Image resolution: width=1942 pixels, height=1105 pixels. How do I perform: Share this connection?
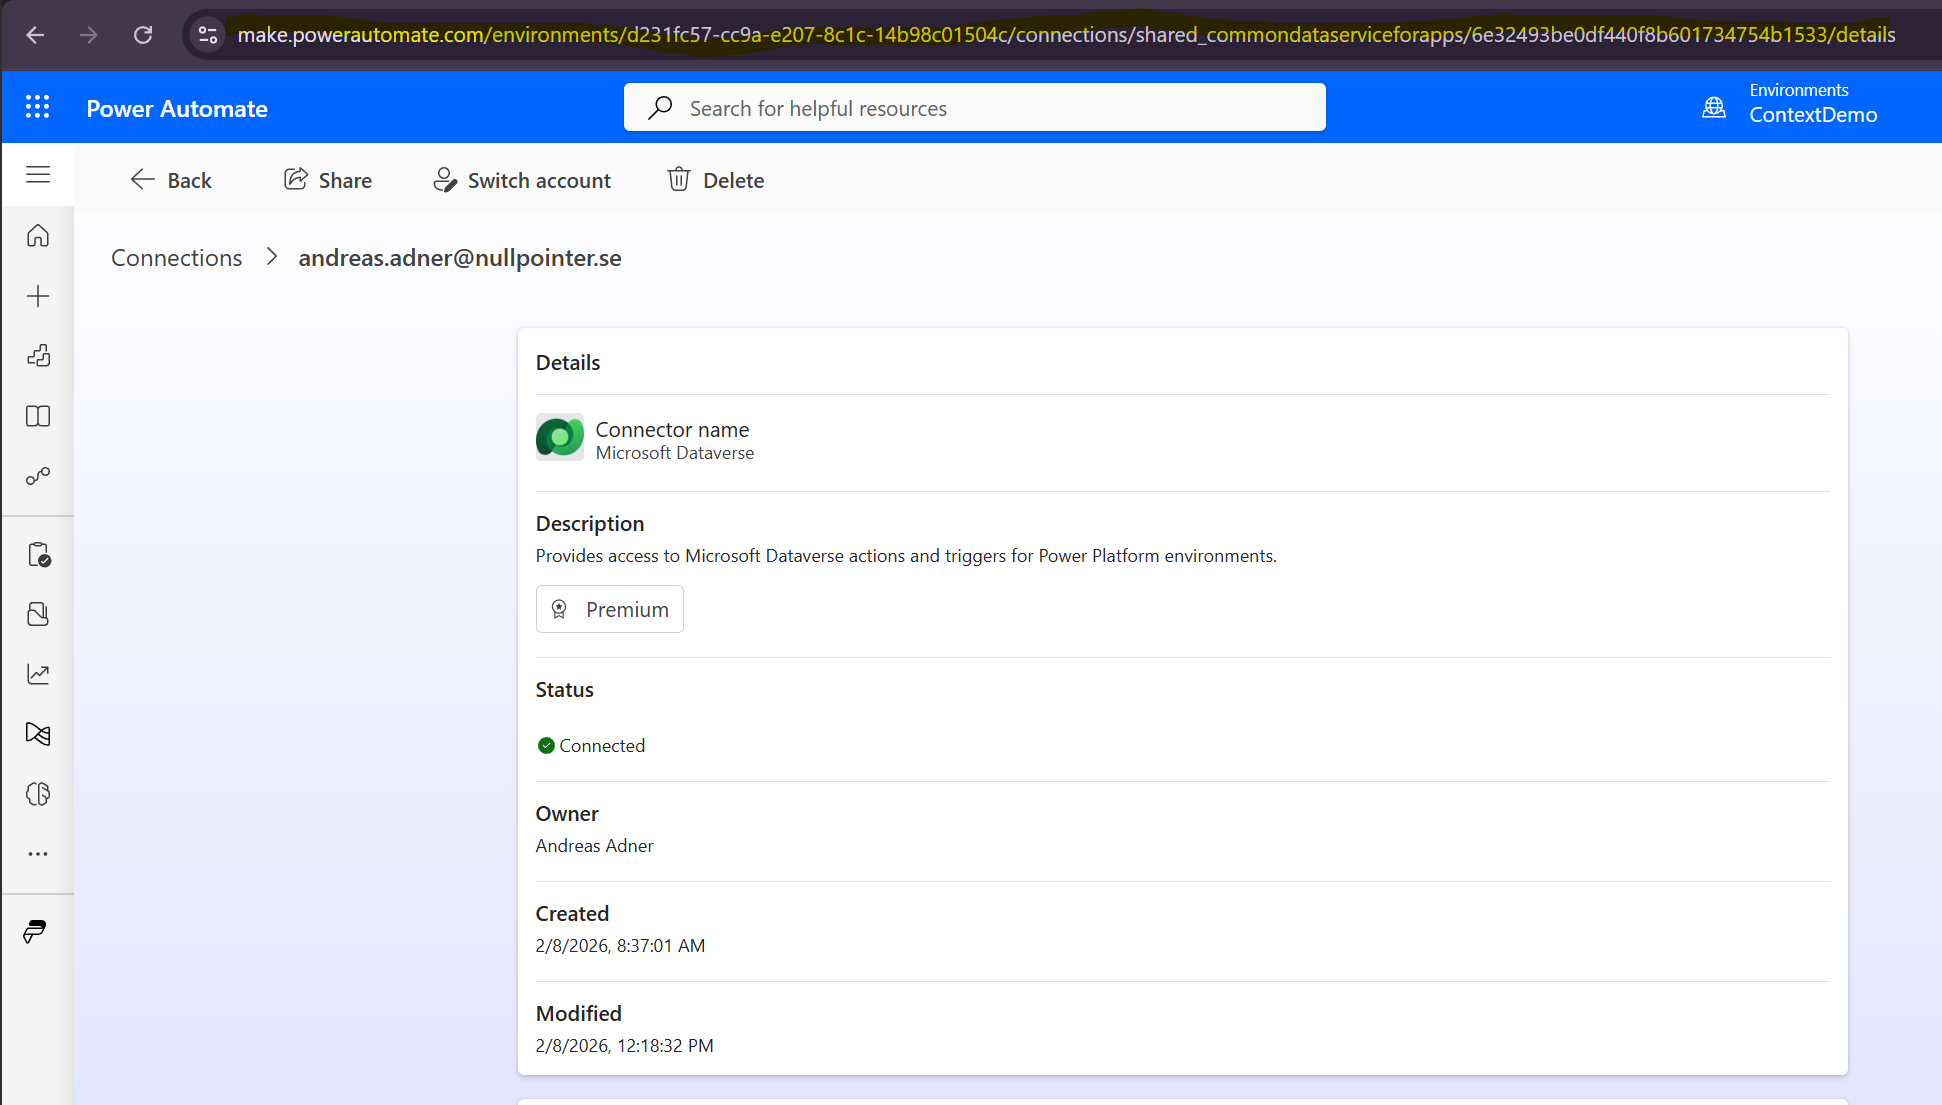point(328,180)
